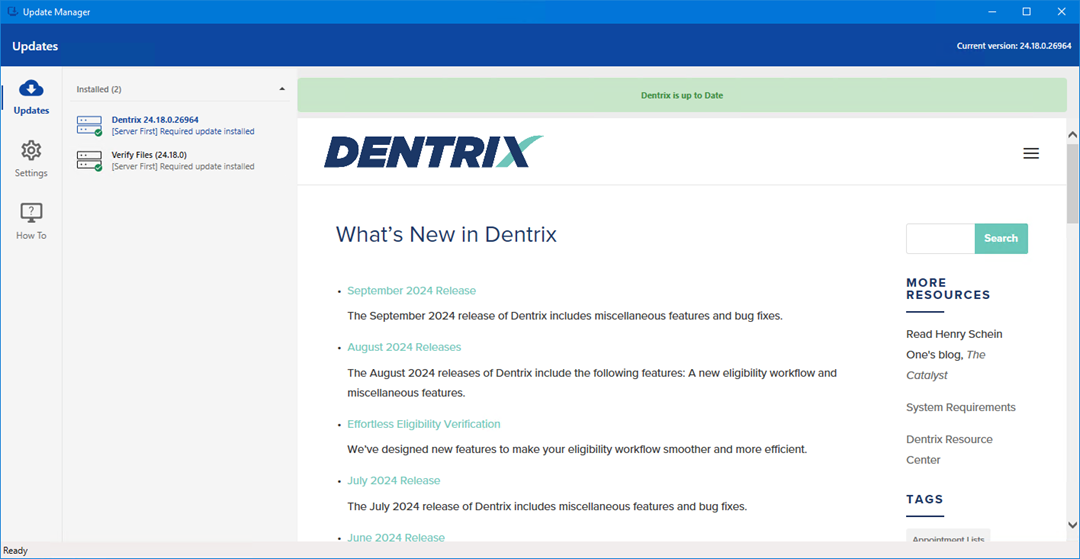The image size is (1080, 559).
Task: Click the Search button
Action: pos(1001,238)
